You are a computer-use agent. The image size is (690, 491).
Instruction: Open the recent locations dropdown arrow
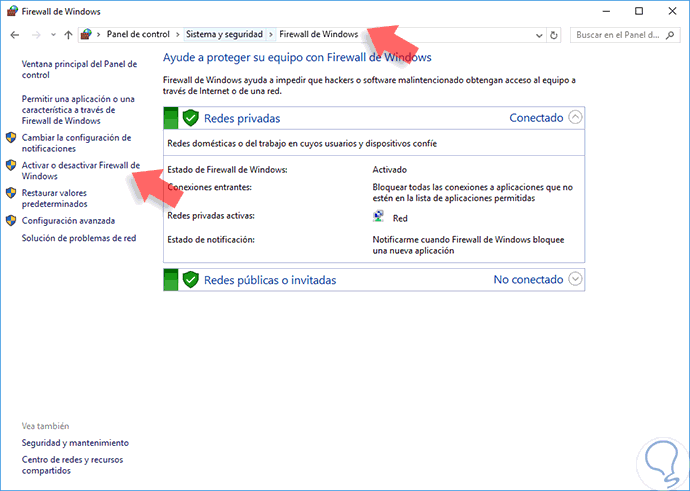(x=53, y=35)
